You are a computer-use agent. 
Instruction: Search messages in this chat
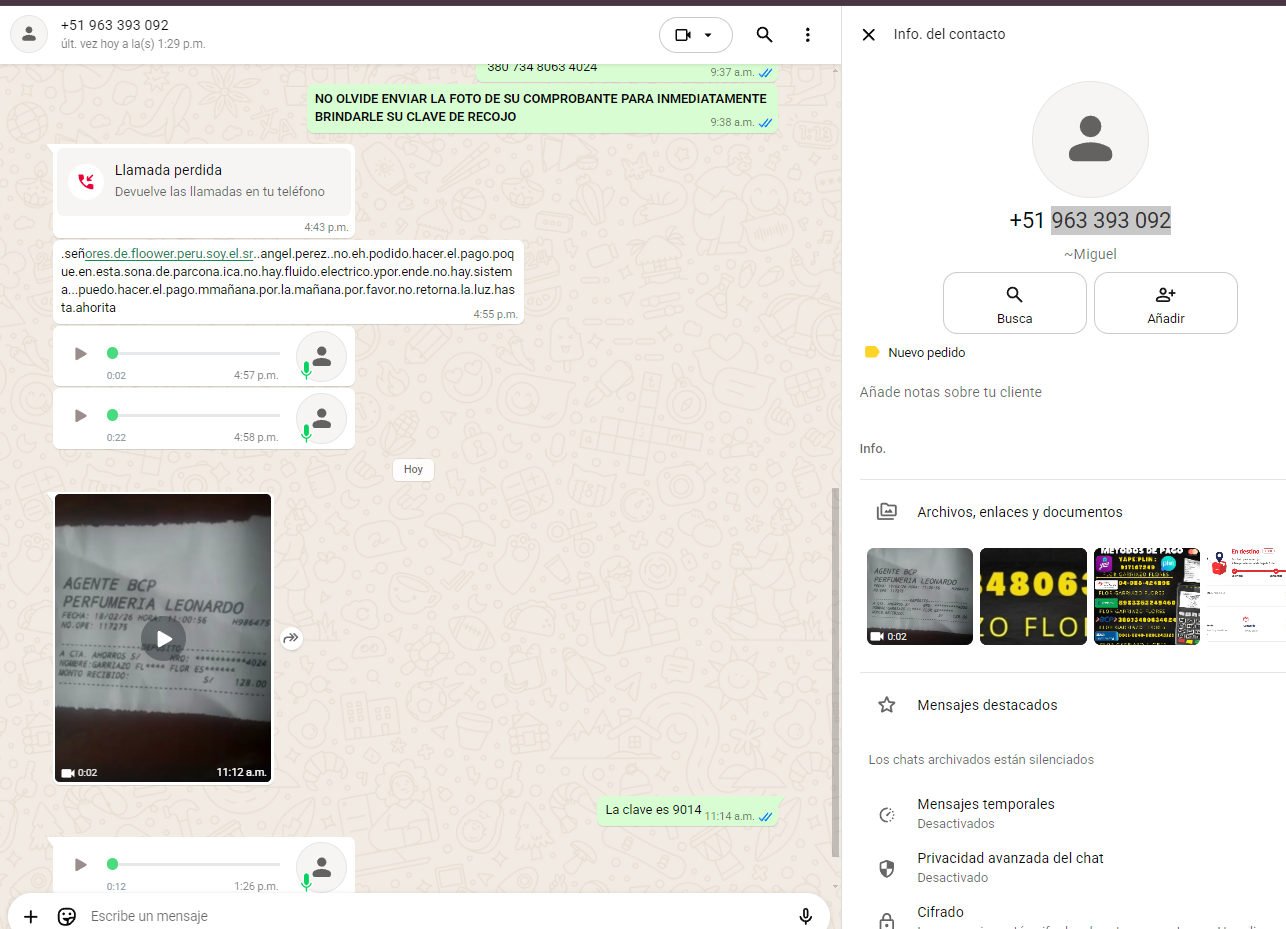point(764,35)
